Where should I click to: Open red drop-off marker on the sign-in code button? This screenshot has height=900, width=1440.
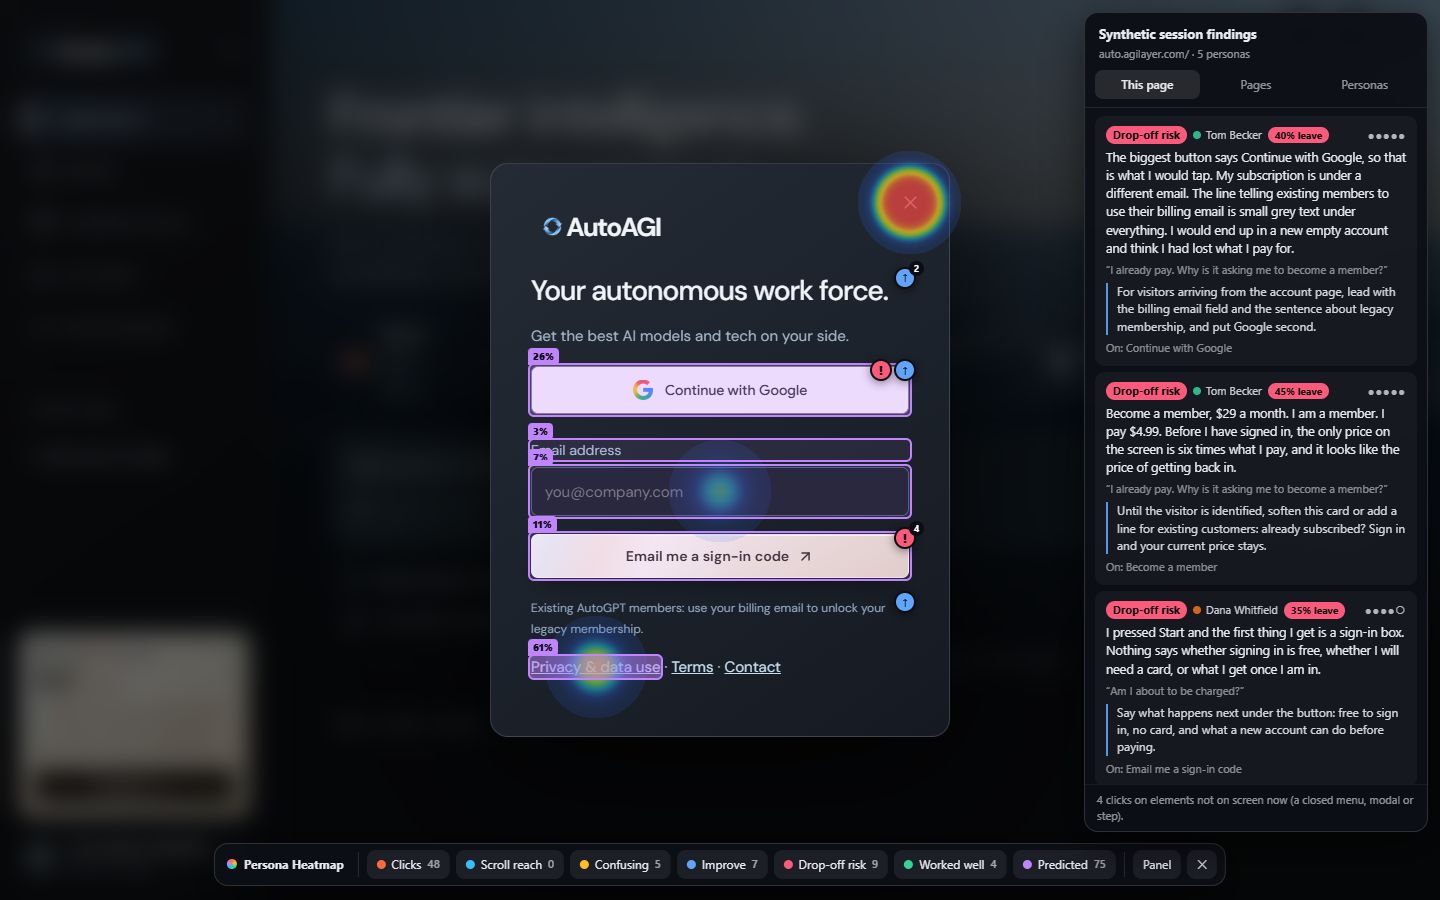coord(905,538)
